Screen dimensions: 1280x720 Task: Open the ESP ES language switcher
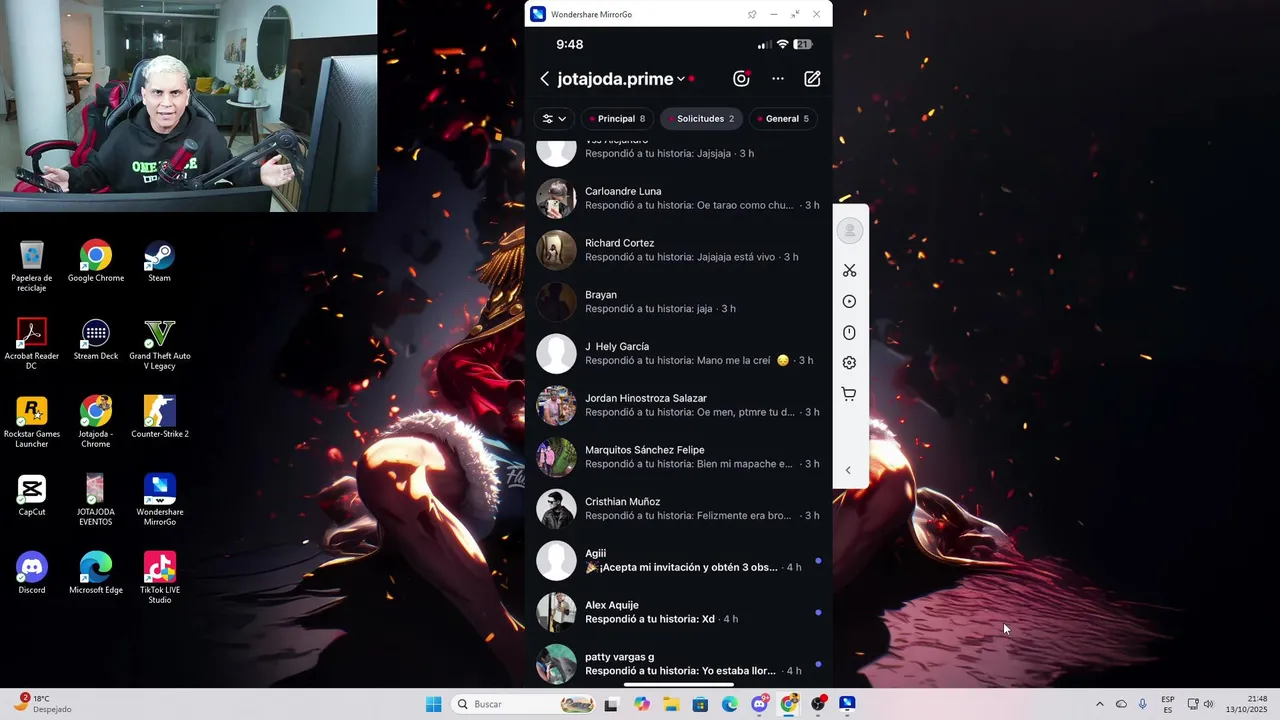coord(1168,704)
